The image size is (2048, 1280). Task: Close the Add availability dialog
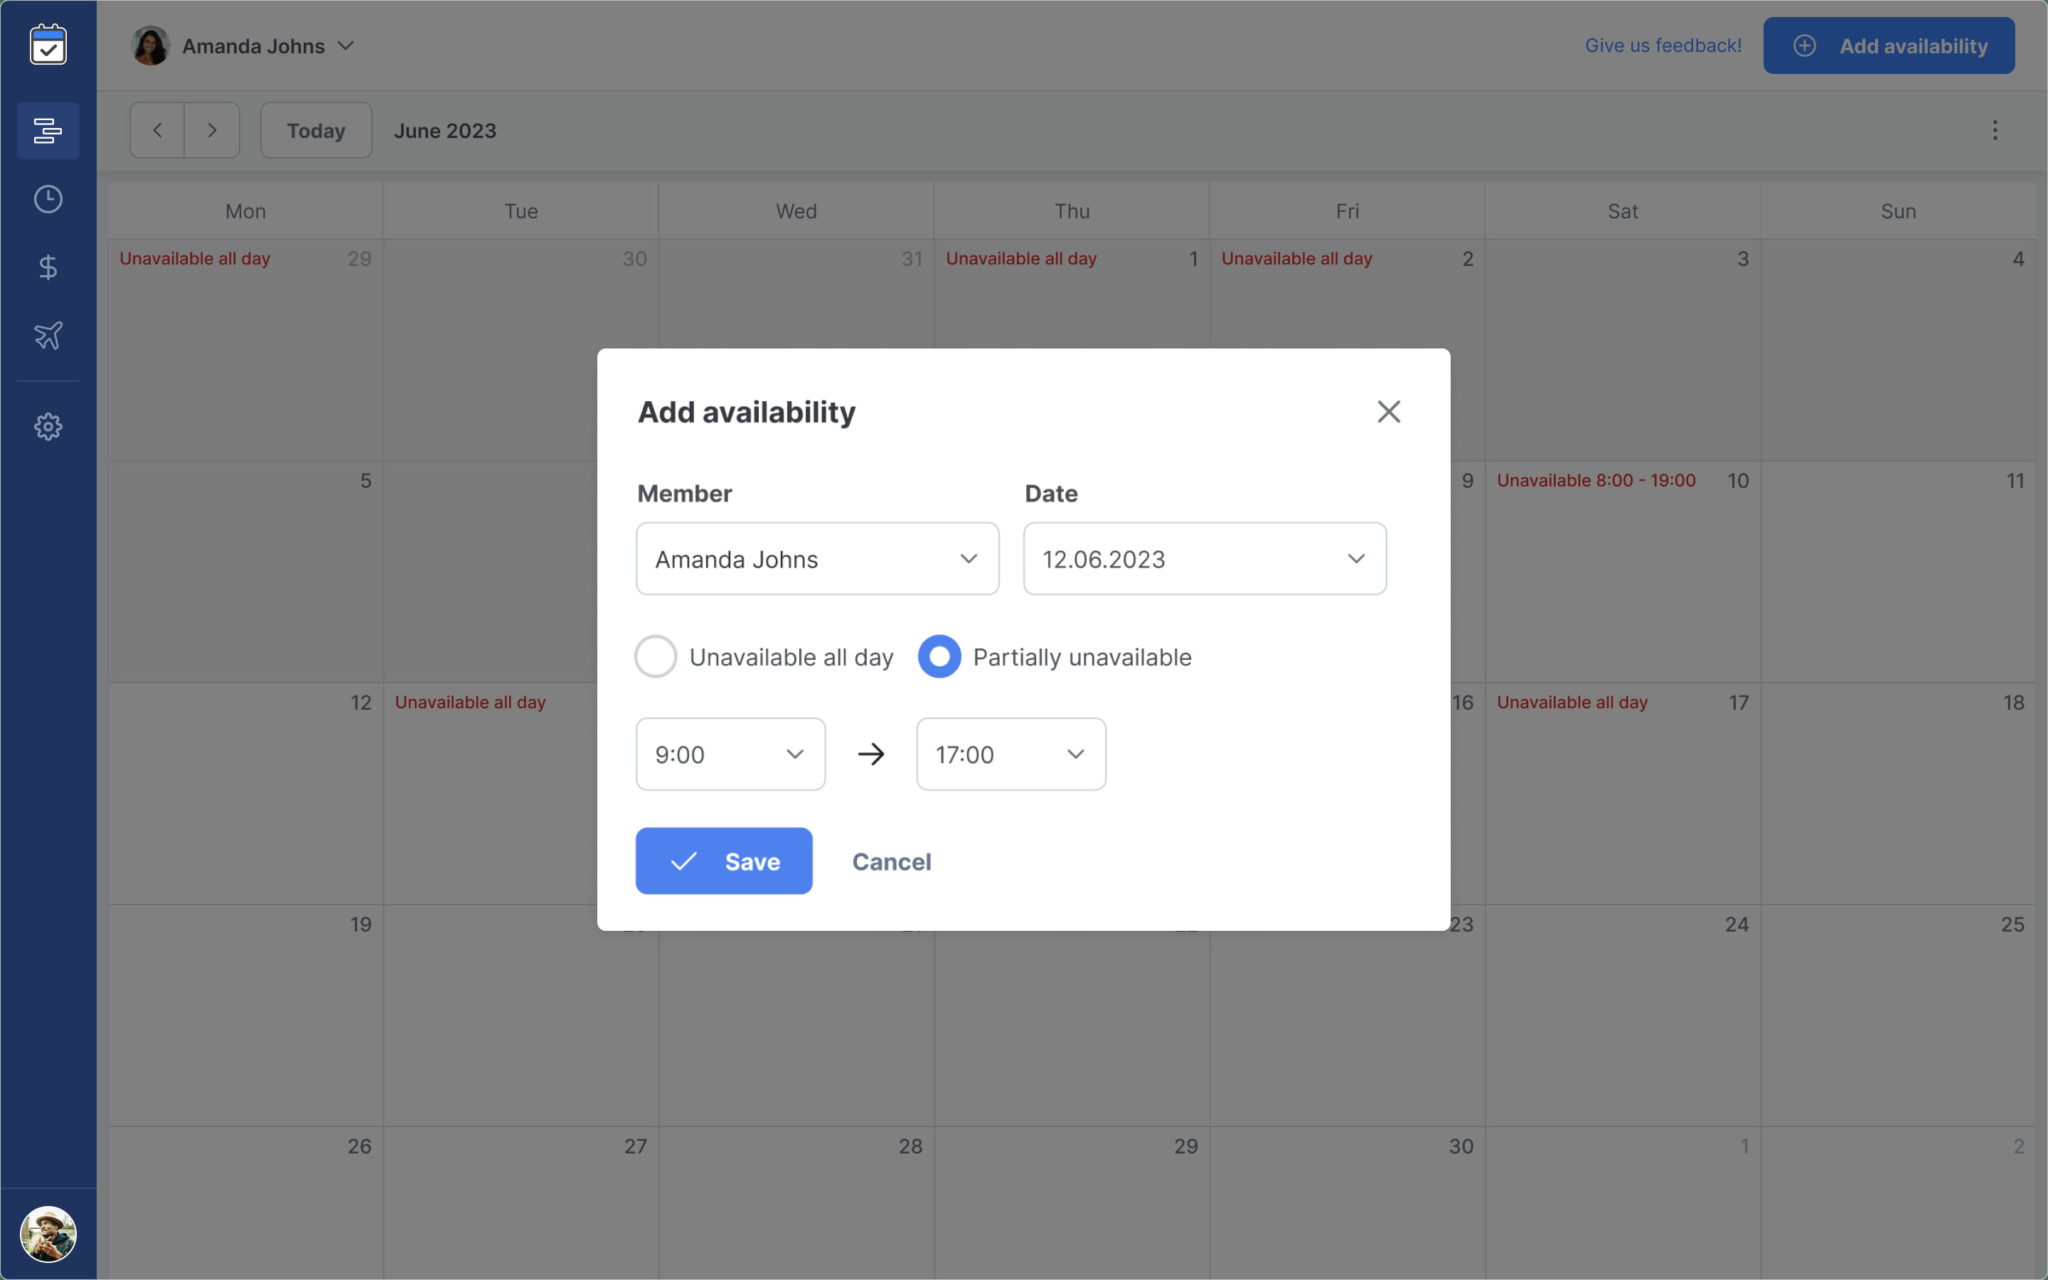[x=1388, y=412]
